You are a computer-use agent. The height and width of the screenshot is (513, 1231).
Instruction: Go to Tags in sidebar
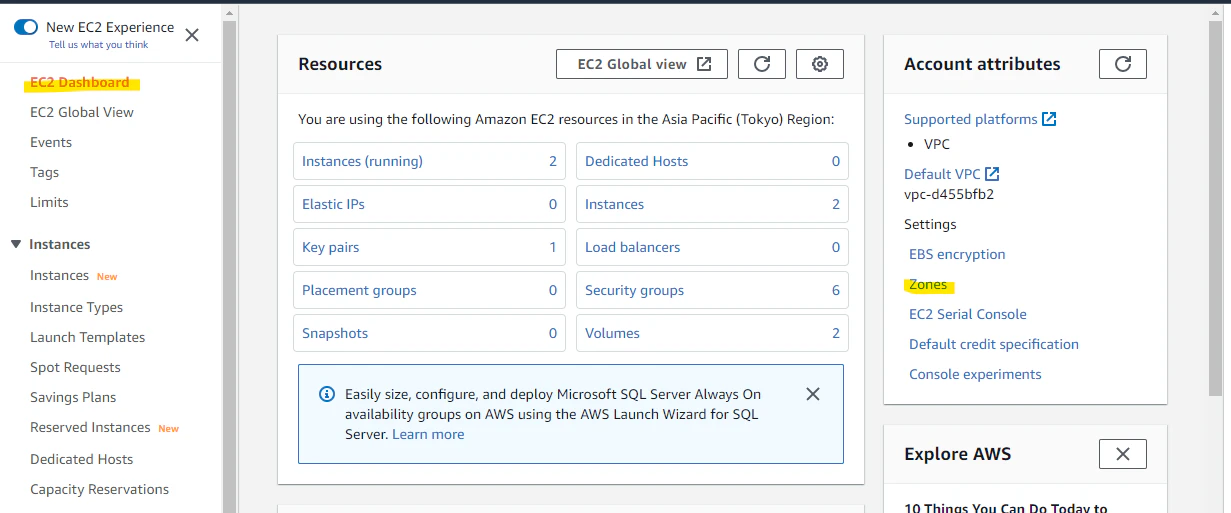coord(44,172)
